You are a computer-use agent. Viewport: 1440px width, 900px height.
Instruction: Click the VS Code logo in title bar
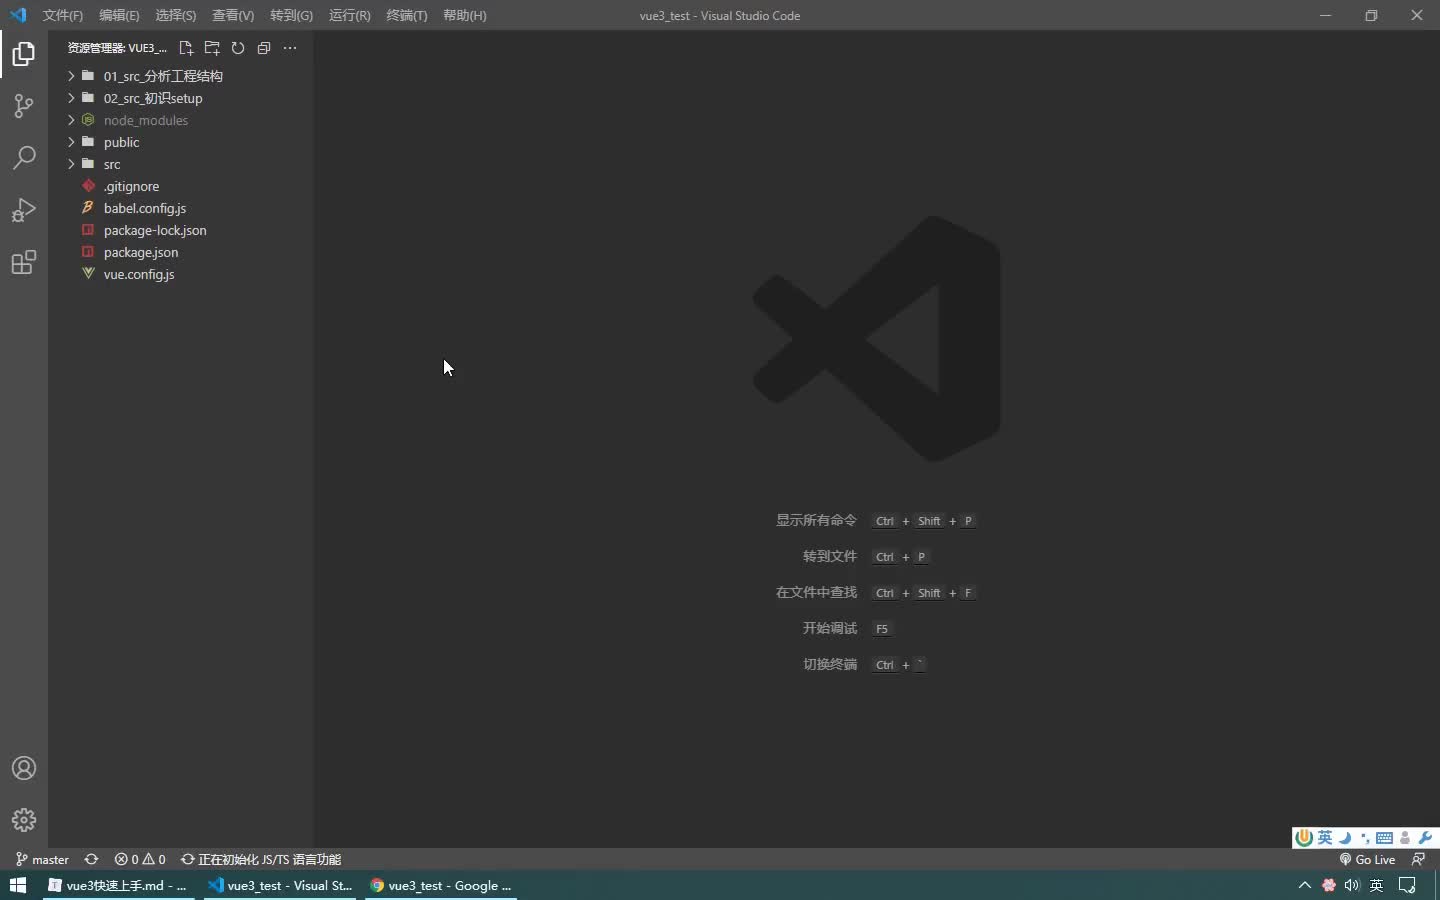[x=18, y=15]
